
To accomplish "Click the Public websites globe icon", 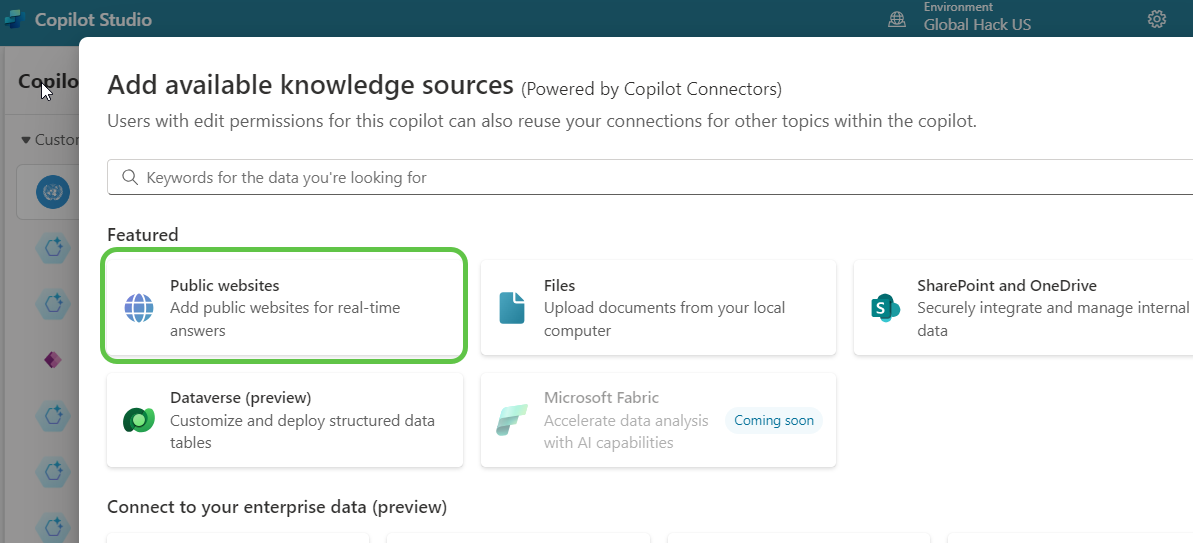I will coord(139,308).
